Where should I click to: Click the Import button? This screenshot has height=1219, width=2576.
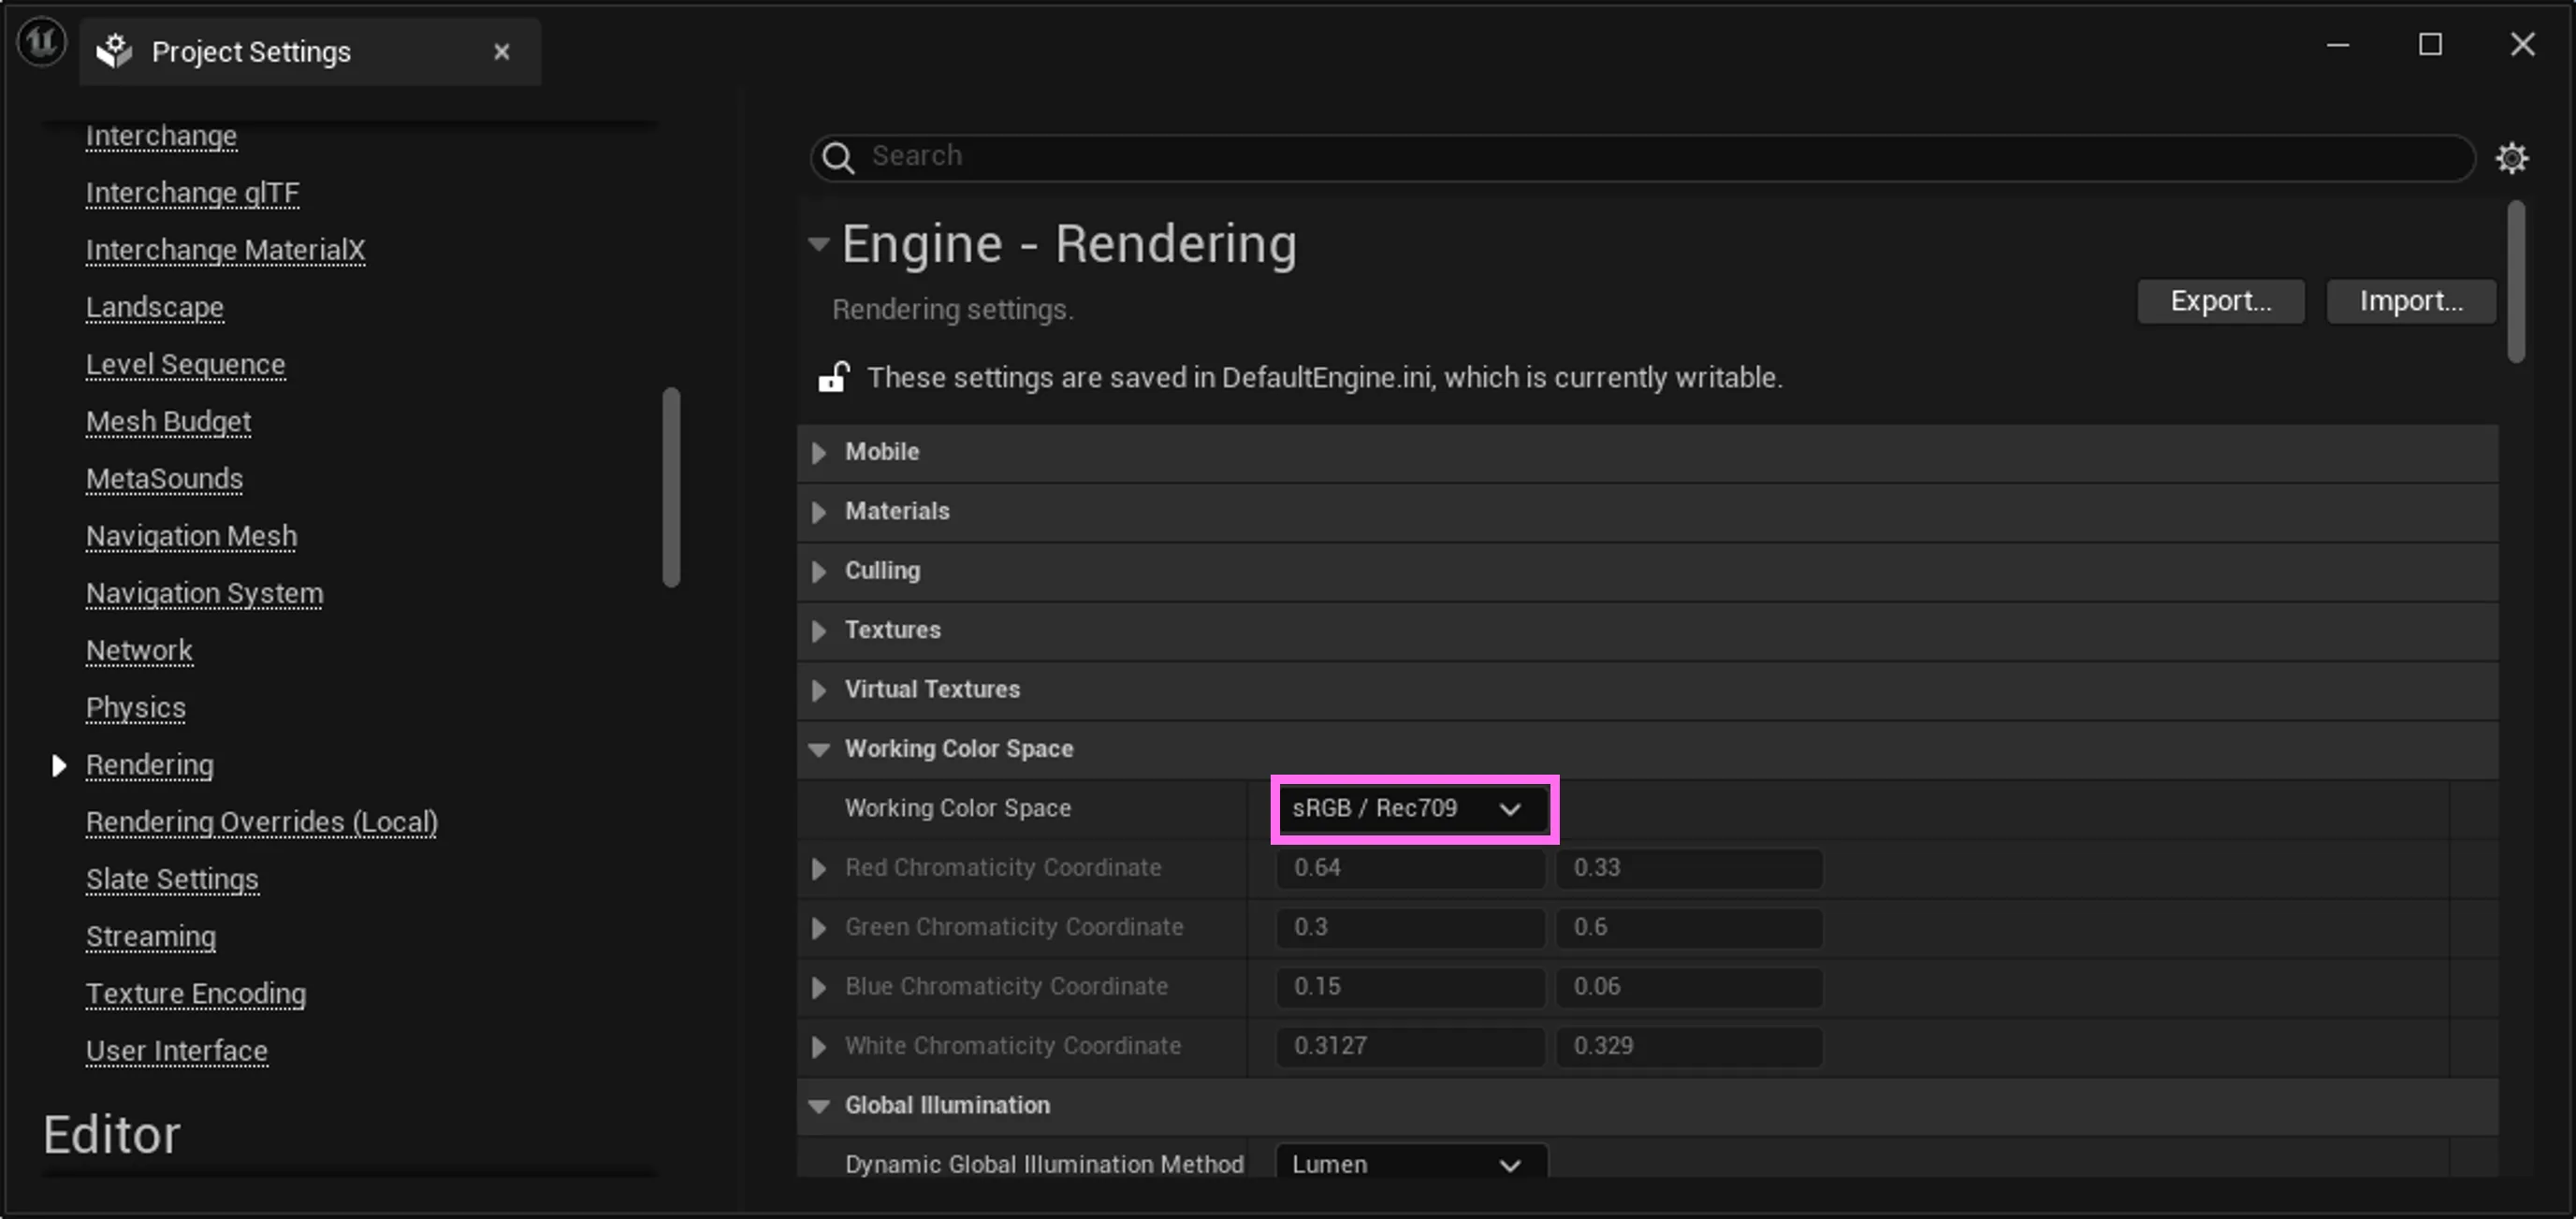(x=2411, y=301)
